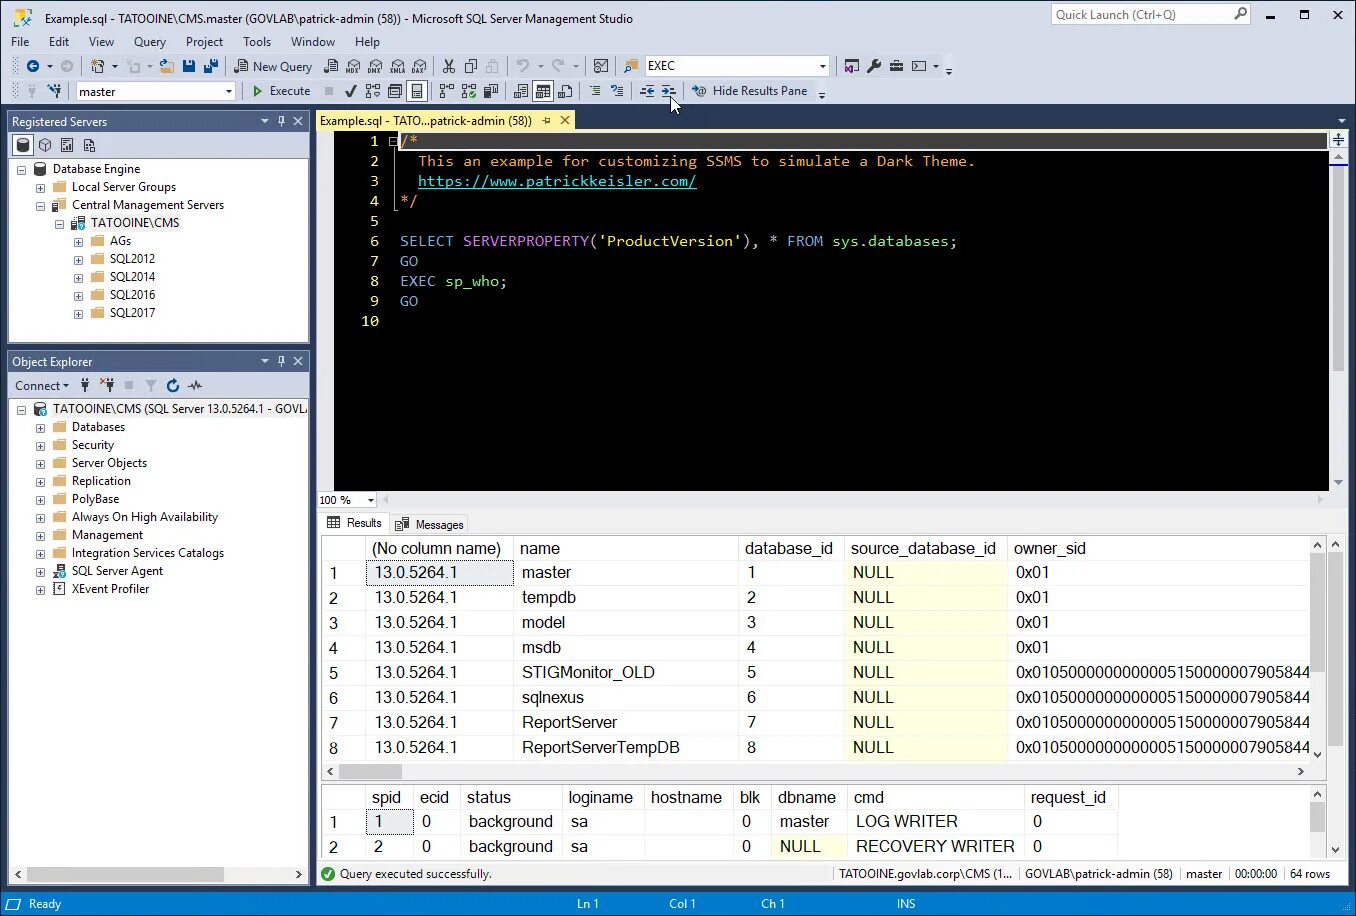Open Properties via the wrench icon
The height and width of the screenshot is (916, 1356).
coord(874,66)
